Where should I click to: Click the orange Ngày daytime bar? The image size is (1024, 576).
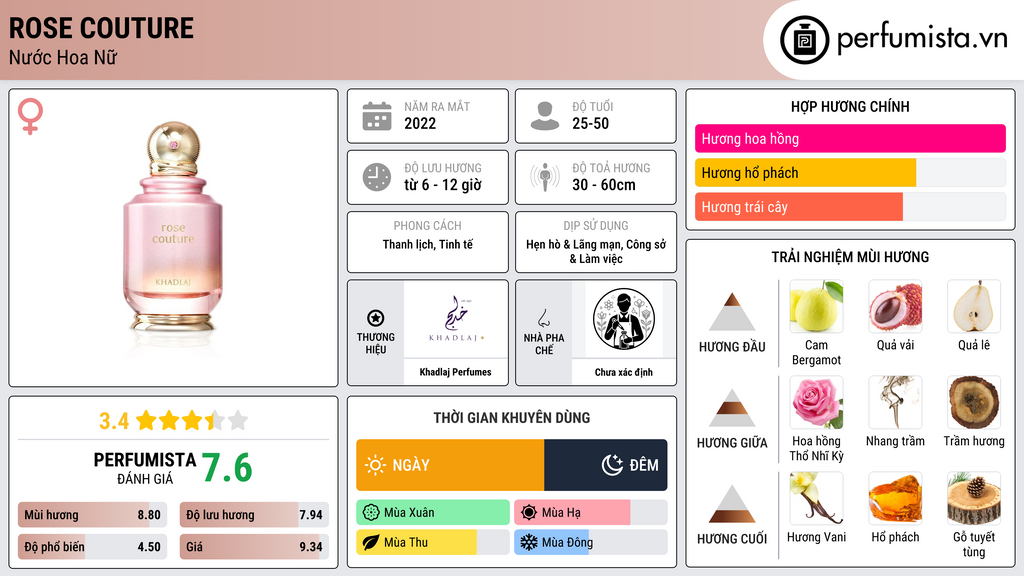point(450,465)
